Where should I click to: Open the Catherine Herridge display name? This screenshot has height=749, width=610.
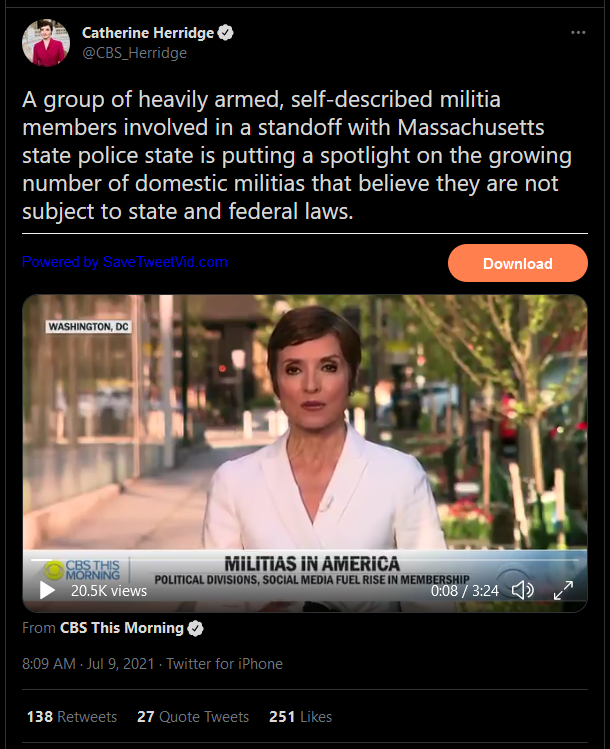click(148, 32)
